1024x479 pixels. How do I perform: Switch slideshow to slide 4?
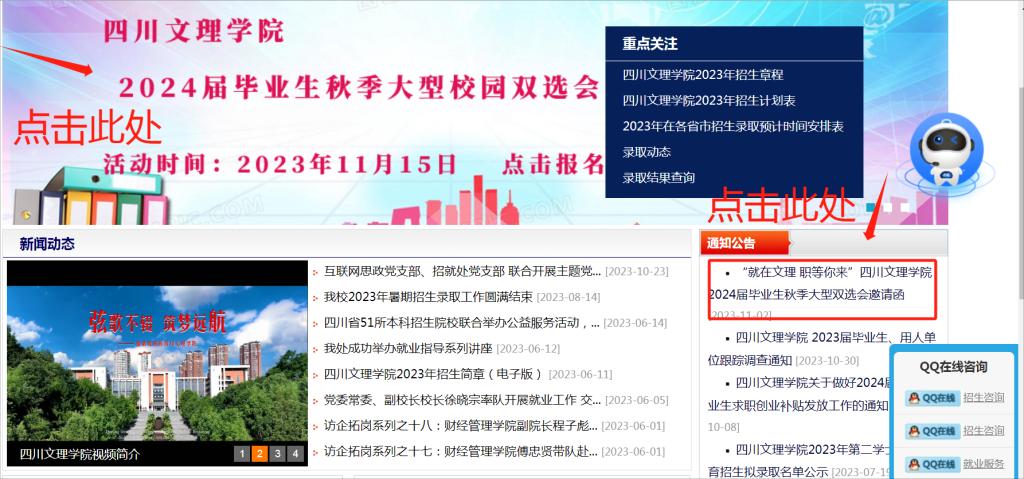pos(295,454)
